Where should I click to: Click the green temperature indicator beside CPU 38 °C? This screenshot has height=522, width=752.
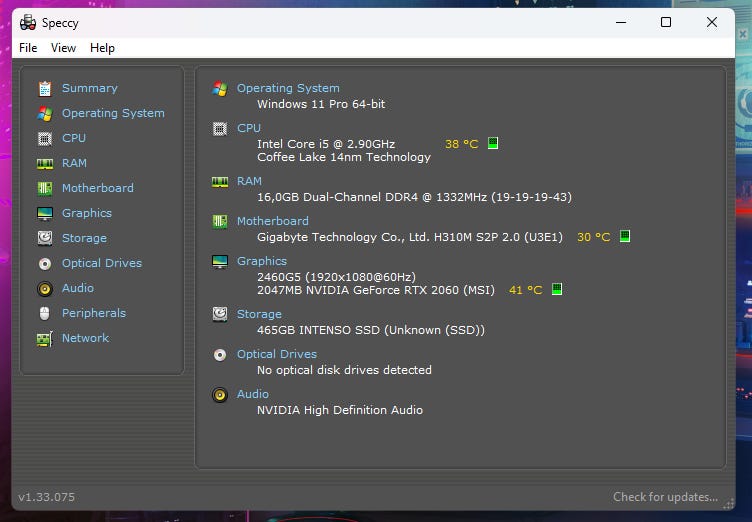[x=493, y=143]
